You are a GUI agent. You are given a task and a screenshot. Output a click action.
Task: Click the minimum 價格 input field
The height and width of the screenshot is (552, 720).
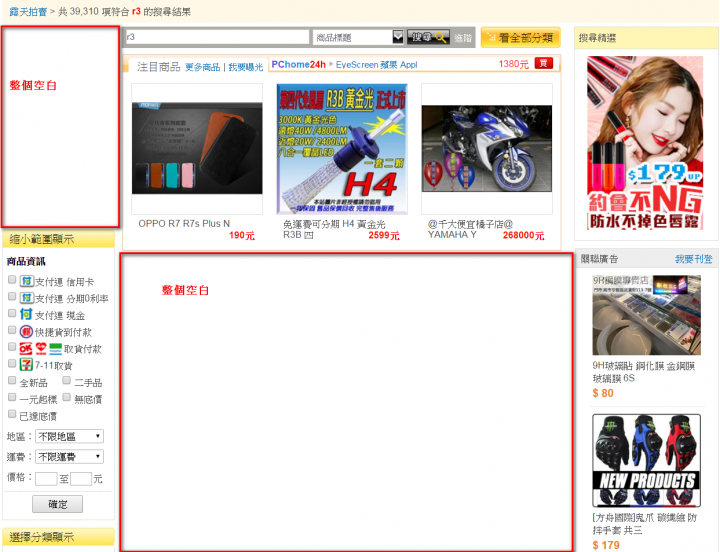(x=46, y=479)
